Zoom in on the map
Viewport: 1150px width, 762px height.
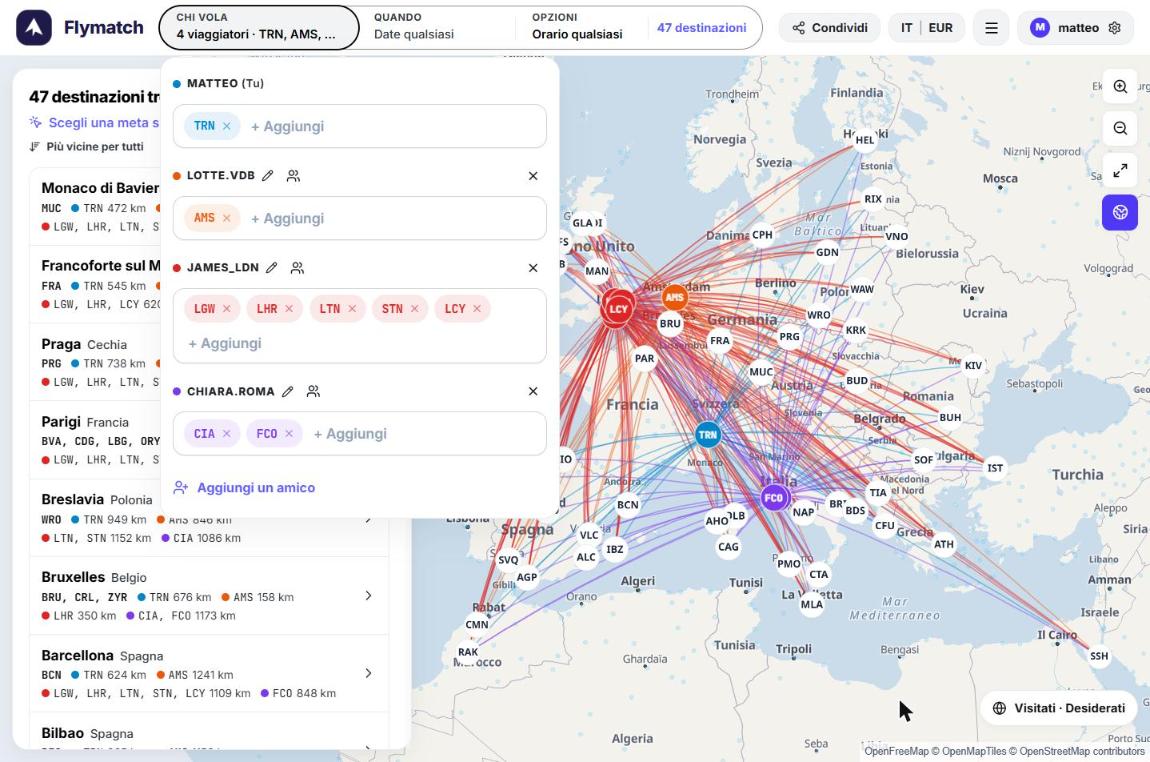click(x=1120, y=87)
